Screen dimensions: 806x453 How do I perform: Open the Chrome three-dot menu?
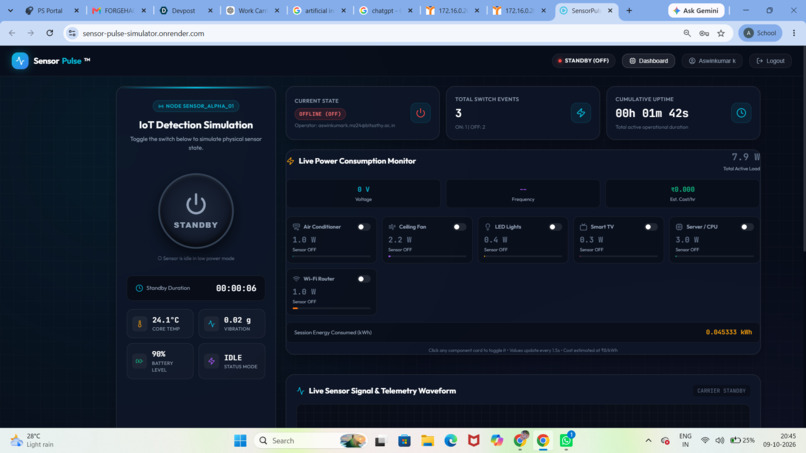click(x=794, y=33)
